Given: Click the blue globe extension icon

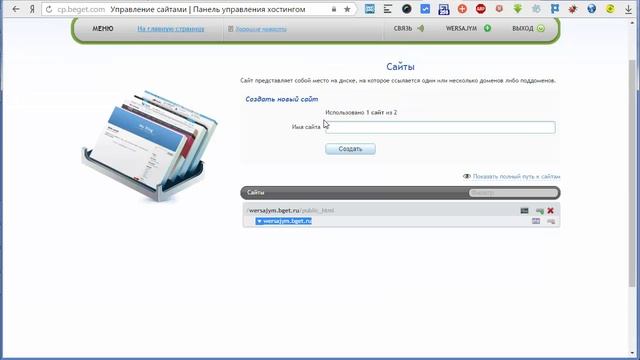Looking at the screenshot, I should [591, 9].
